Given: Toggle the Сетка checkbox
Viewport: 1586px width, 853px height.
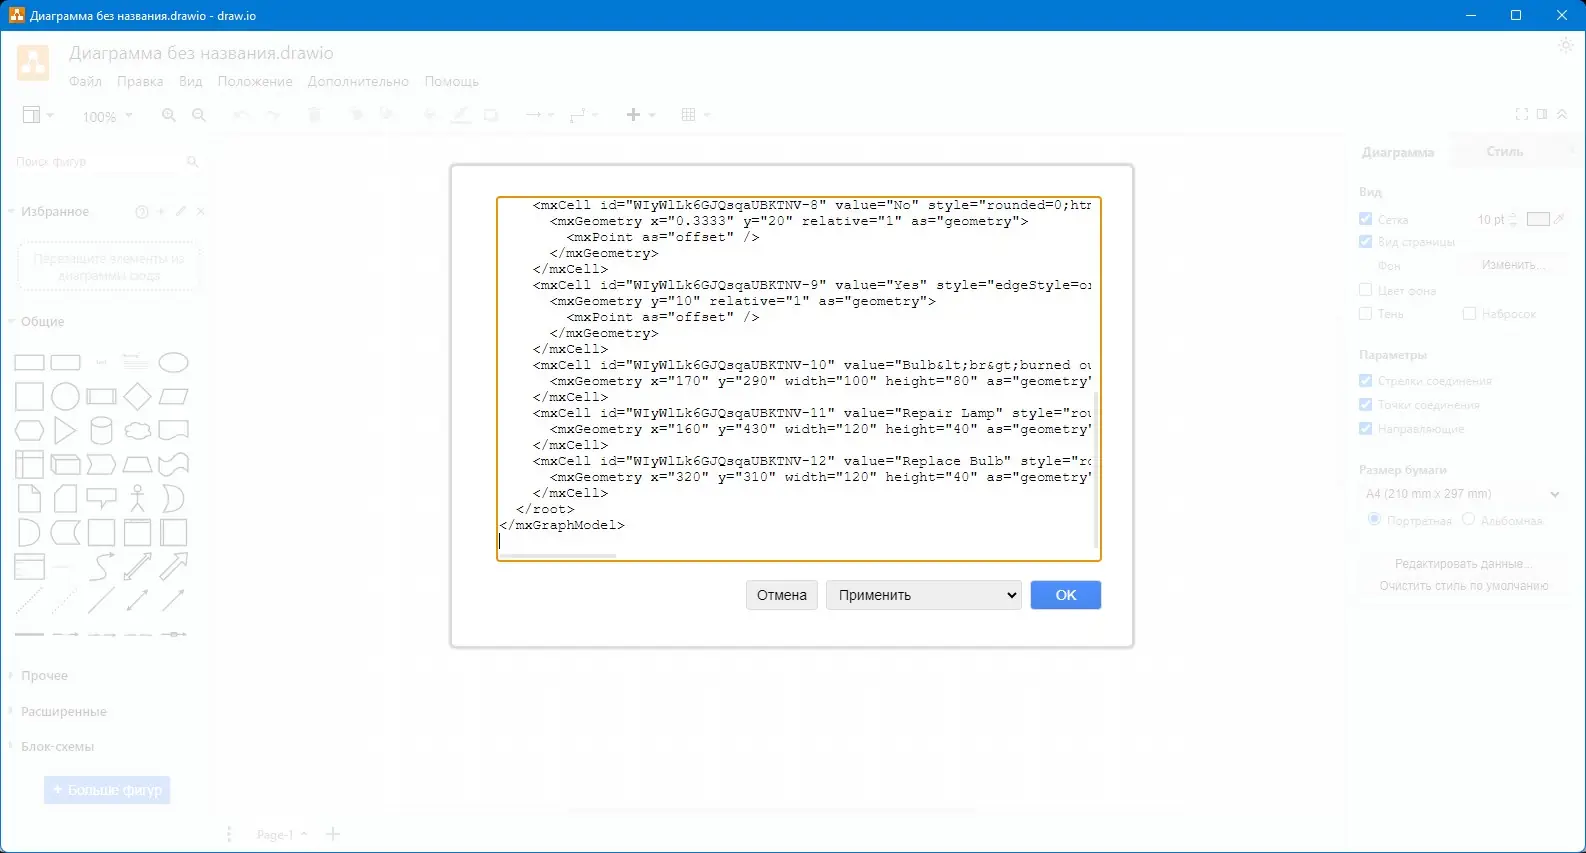Looking at the screenshot, I should (x=1366, y=219).
